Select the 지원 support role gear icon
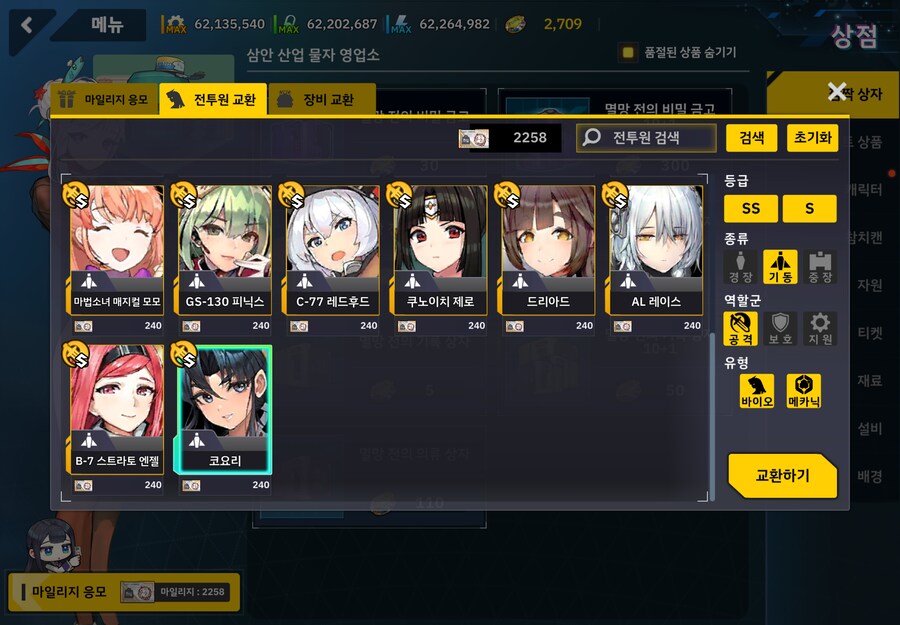Image resolution: width=900 pixels, height=625 pixels. click(x=820, y=329)
